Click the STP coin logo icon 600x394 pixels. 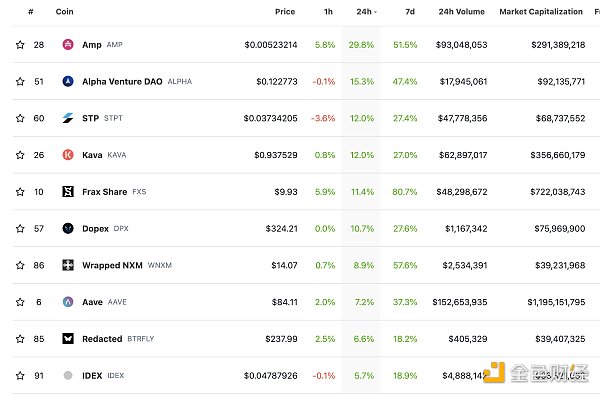pyautogui.click(x=68, y=118)
